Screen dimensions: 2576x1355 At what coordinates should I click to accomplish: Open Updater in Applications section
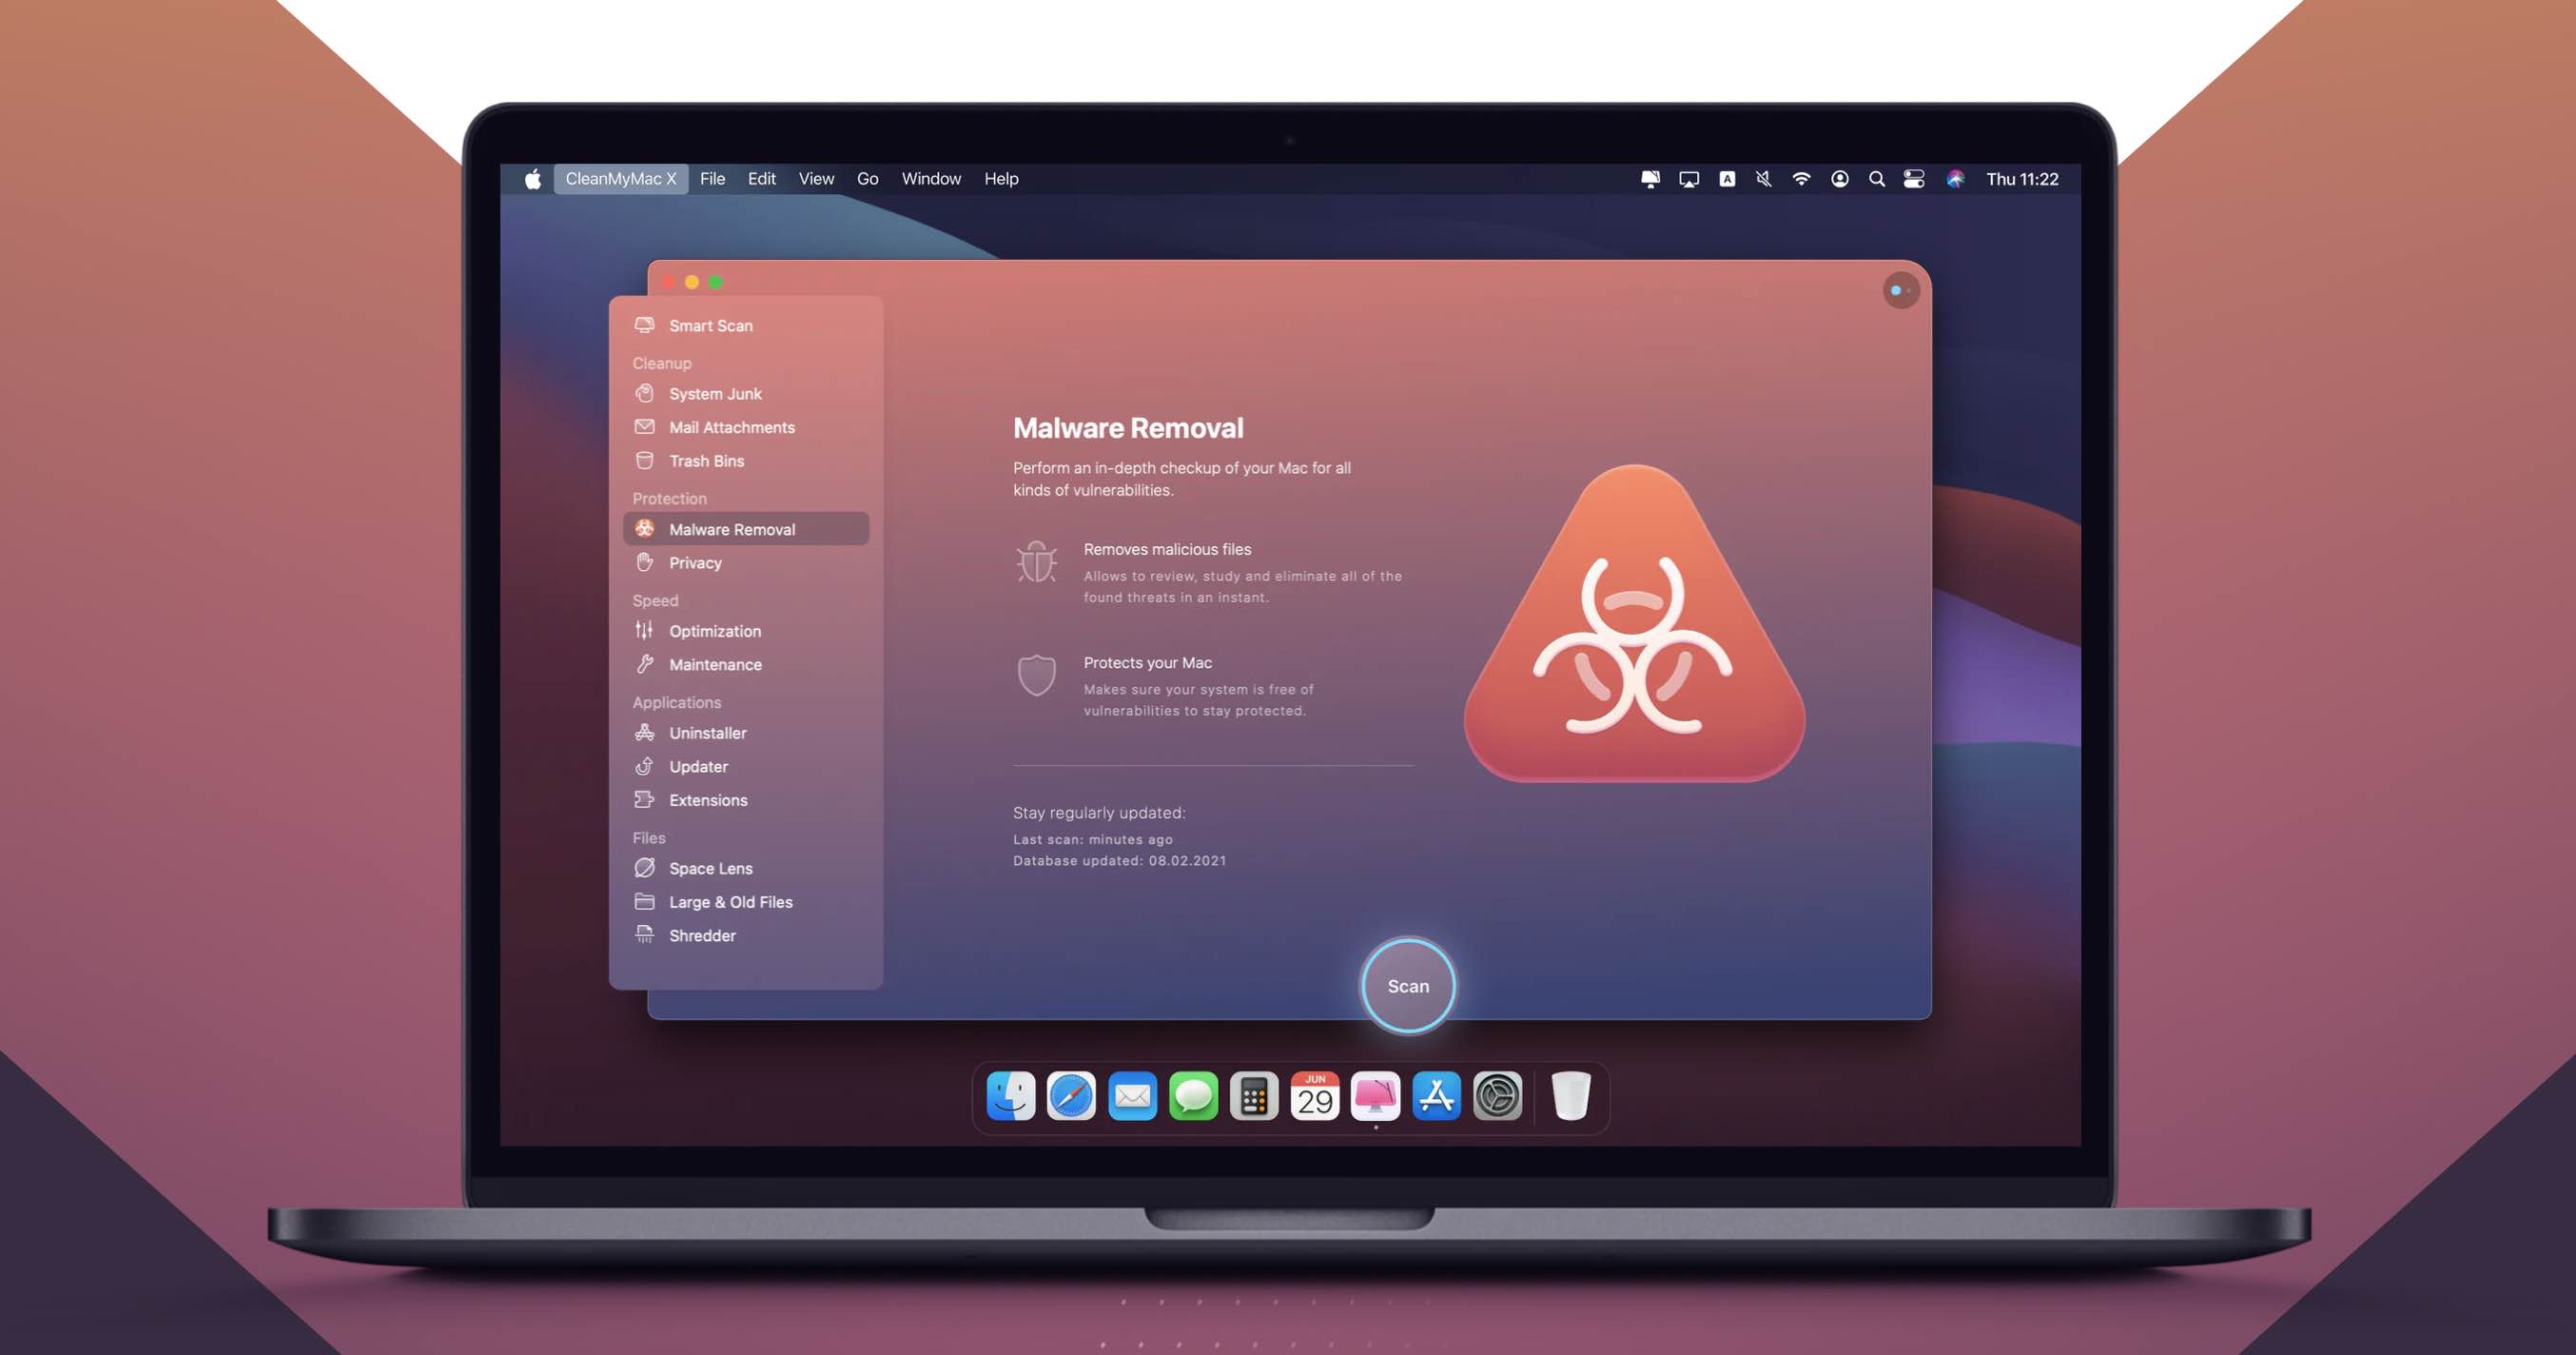700,765
